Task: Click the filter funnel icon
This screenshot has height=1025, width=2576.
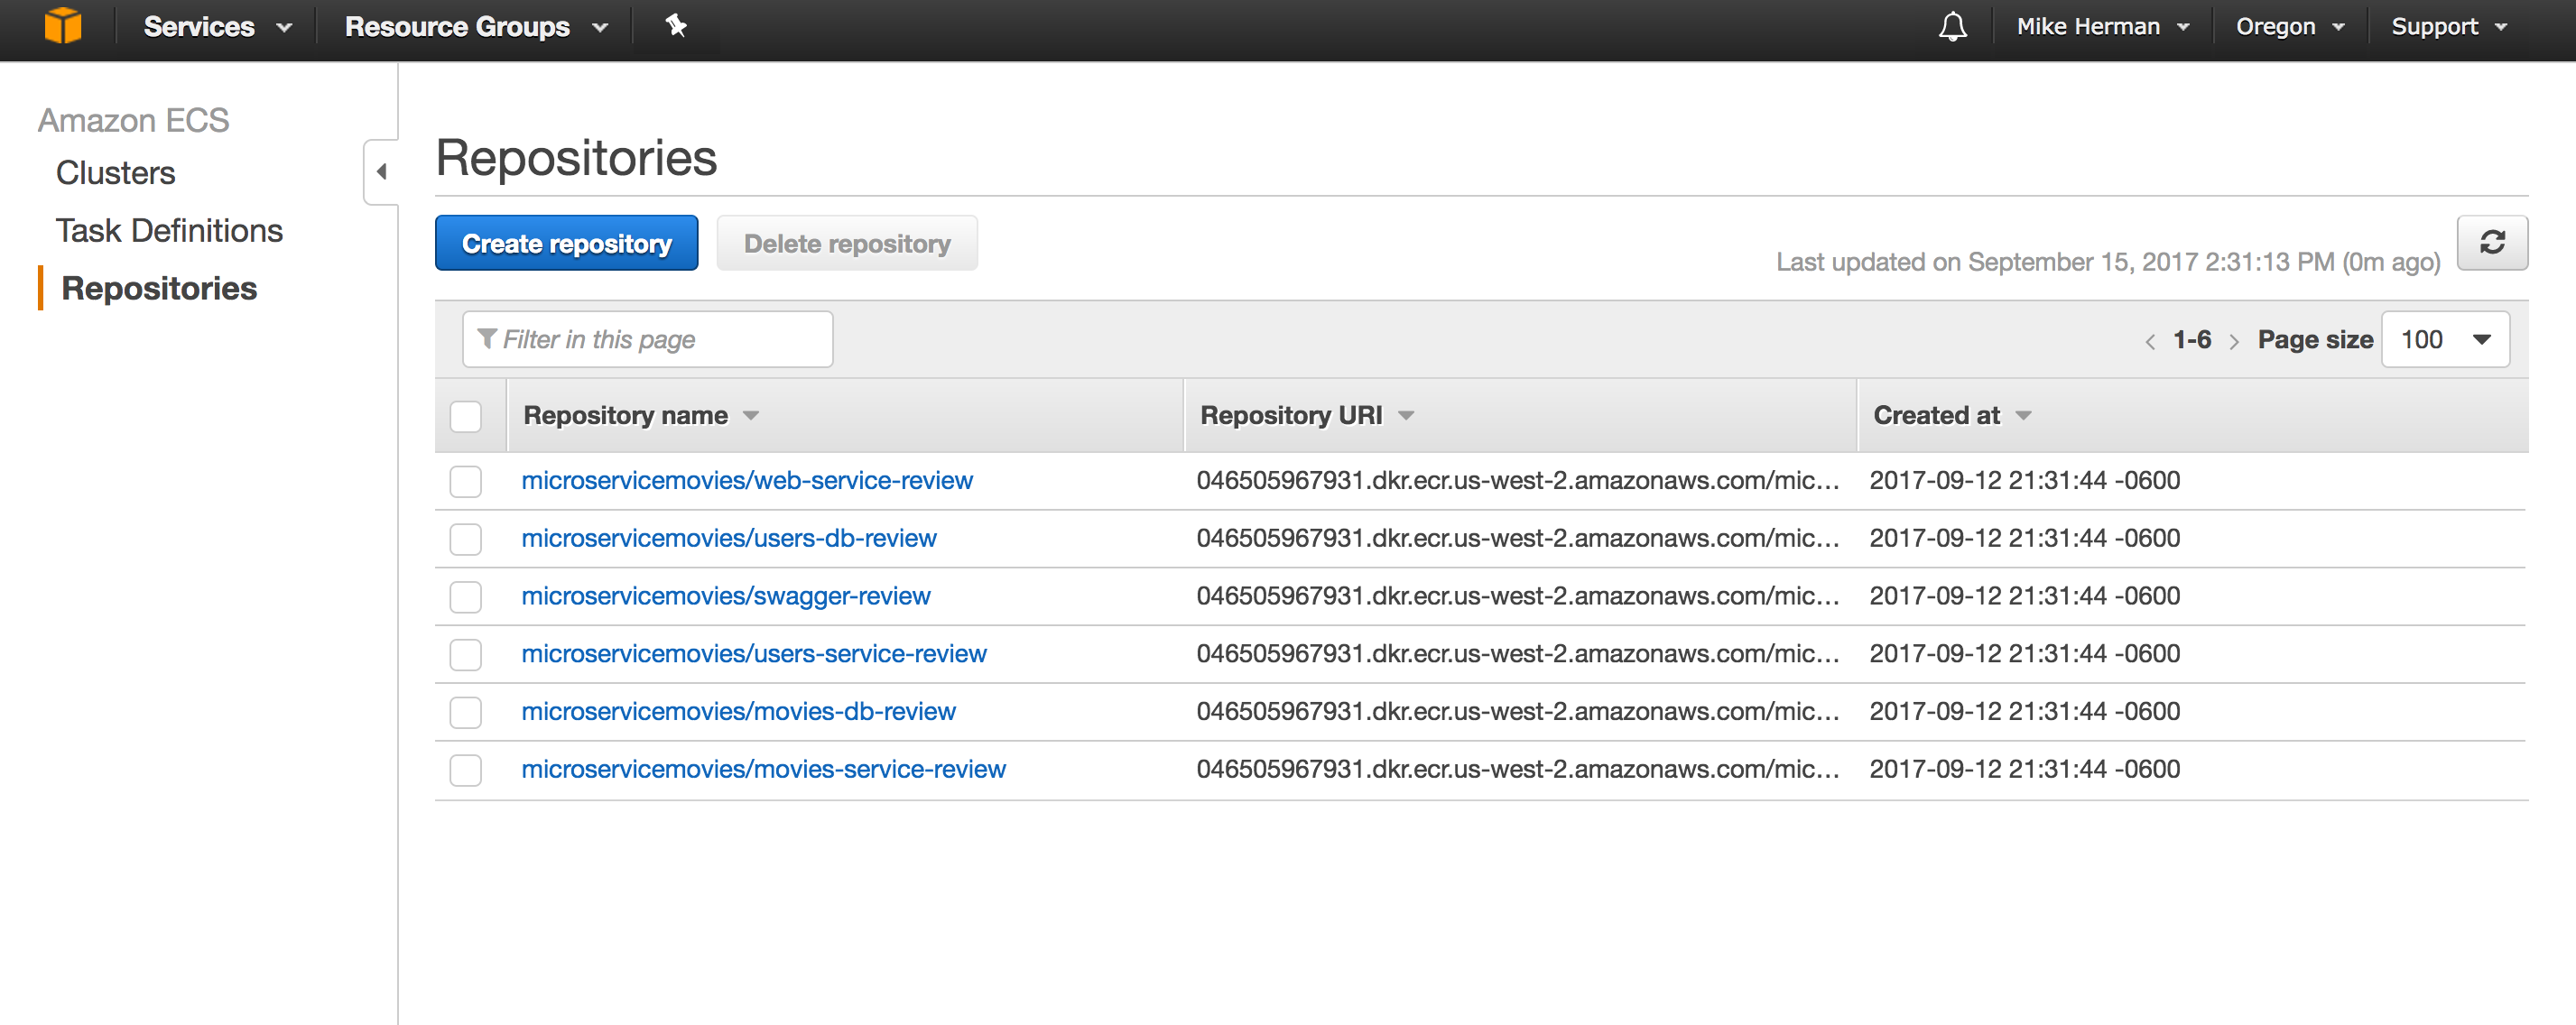Action: [x=487, y=339]
